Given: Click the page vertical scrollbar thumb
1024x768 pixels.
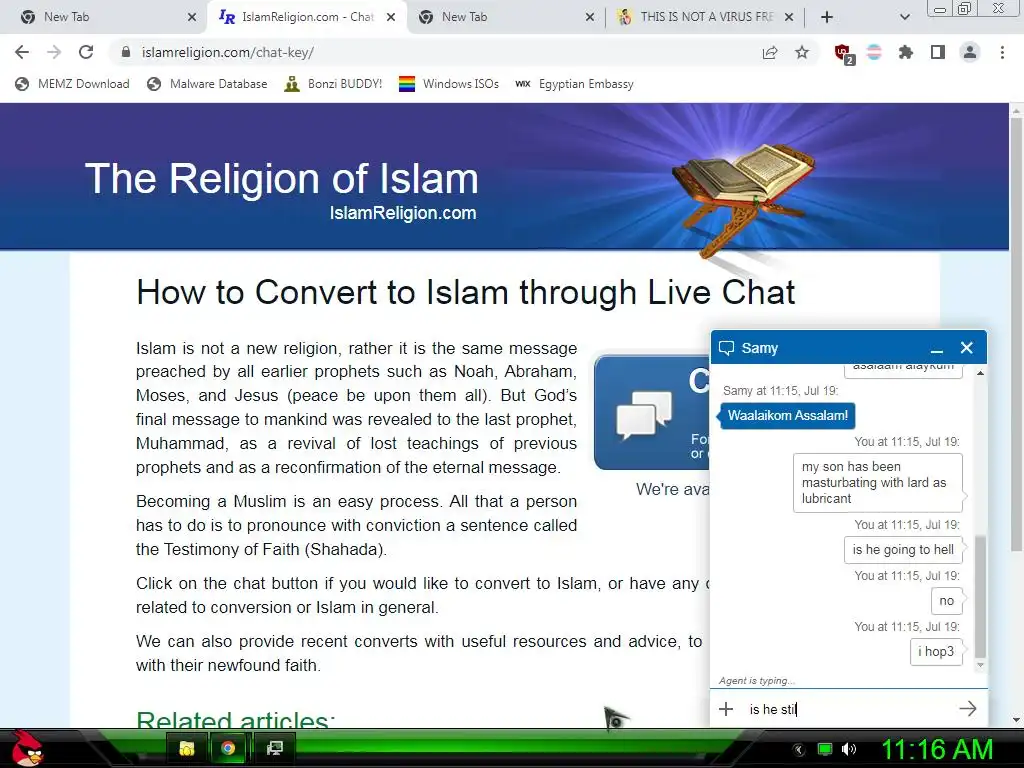Looking at the screenshot, I should pyautogui.click(x=1016, y=336).
